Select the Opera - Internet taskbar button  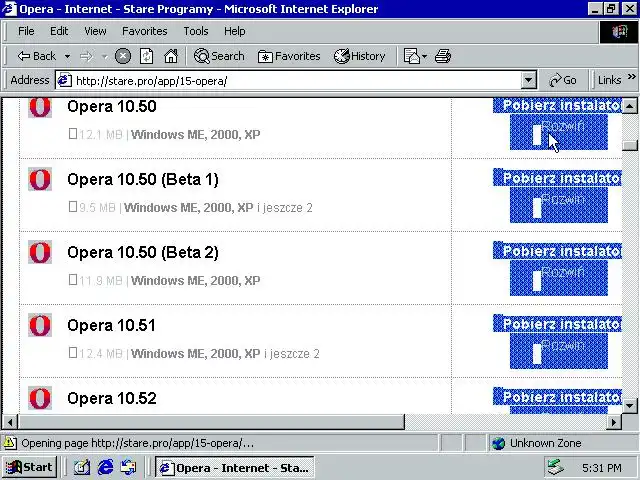tap(235, 467)
